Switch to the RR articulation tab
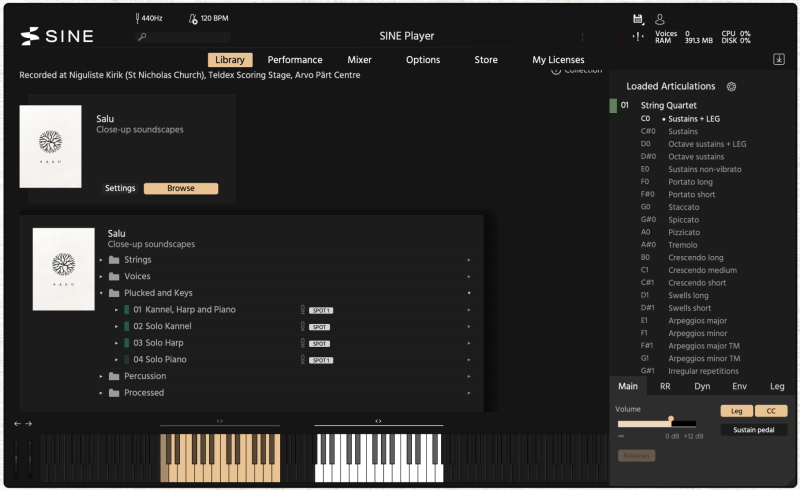 [x=665, y=386]
